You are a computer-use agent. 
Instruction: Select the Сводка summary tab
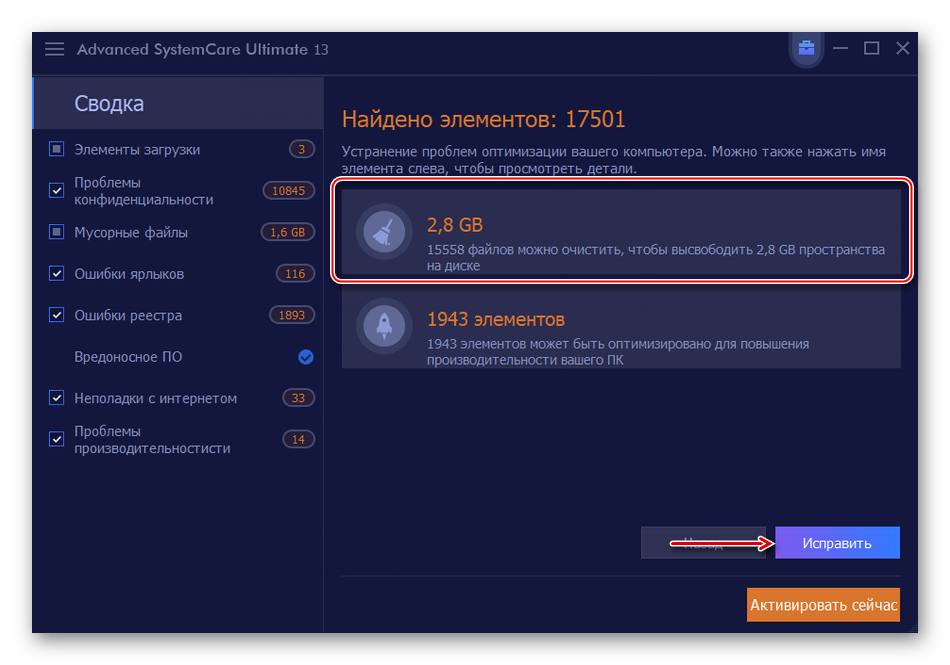pyautogui.click(x=109, y=104)
